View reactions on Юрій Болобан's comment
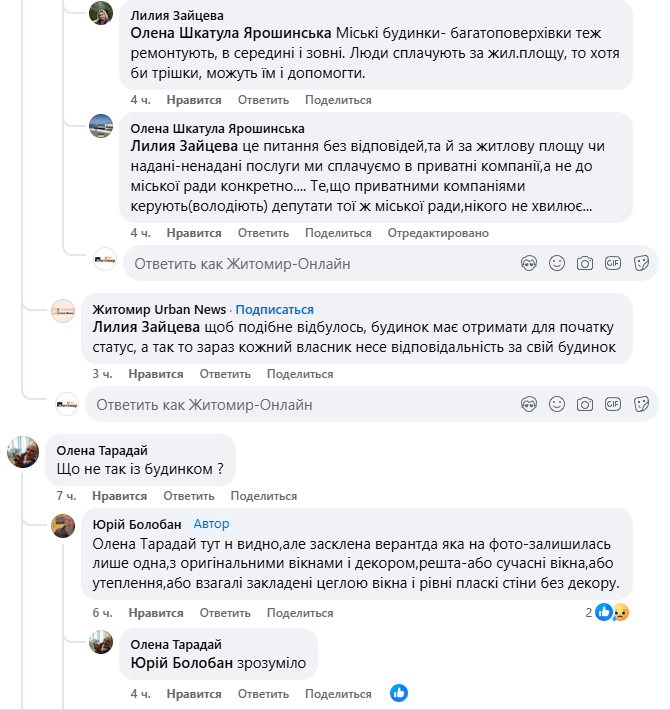 click(607, 613)
